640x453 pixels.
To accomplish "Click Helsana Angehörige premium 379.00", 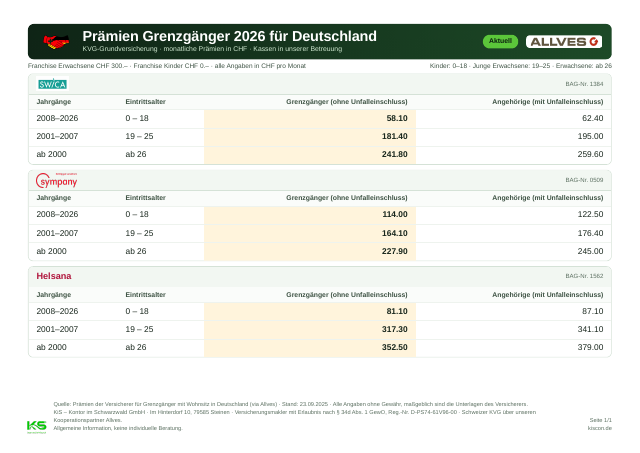I will [590, 347].
